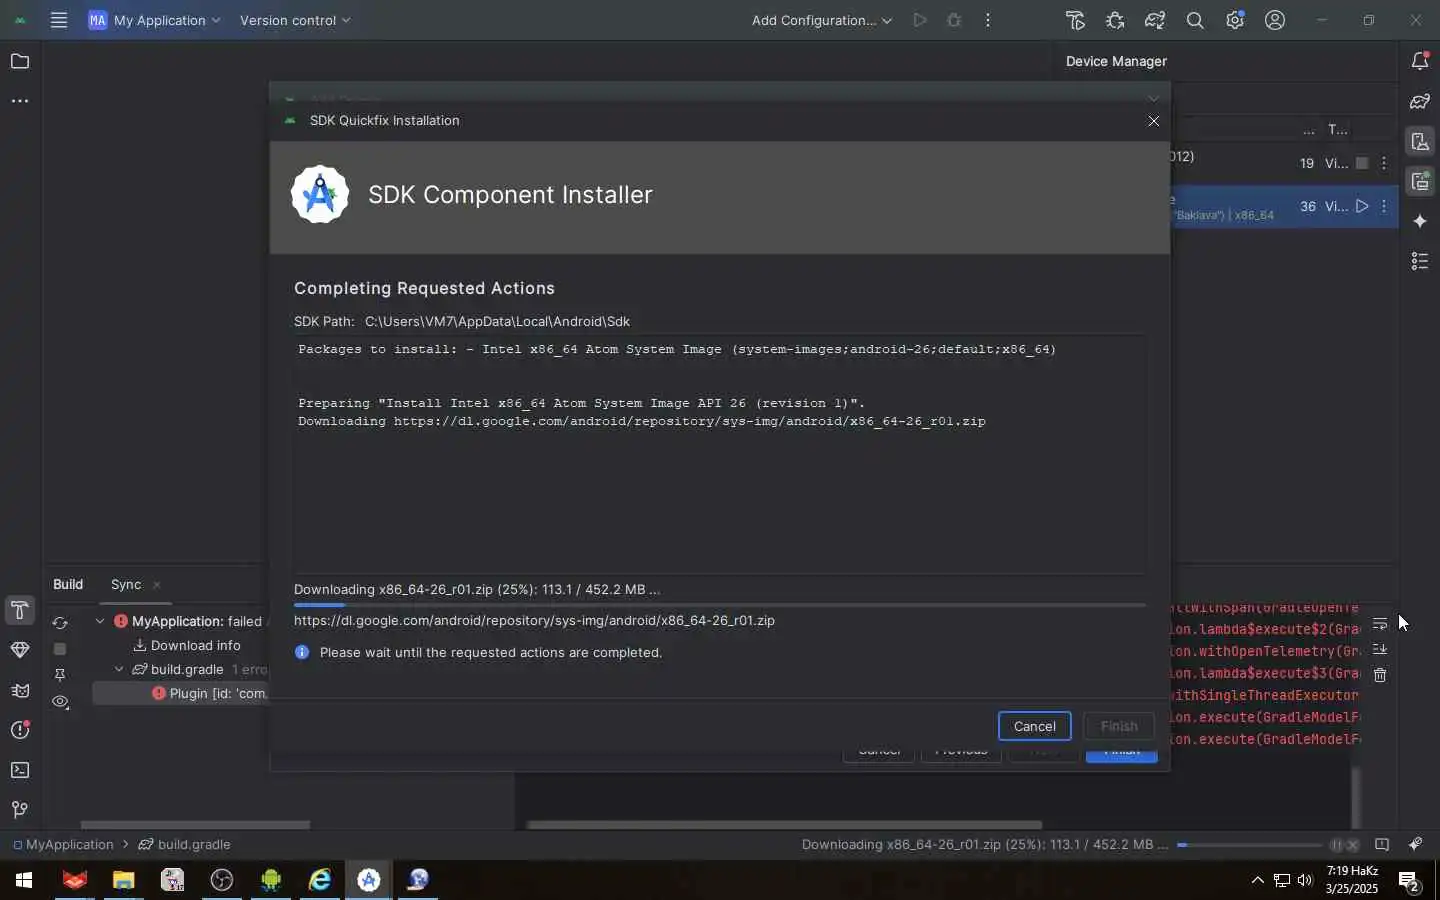Click download progress bar in SDK installer
Image resolution: width=1440 pixels, height=900 pixels.
pos(720,605)
